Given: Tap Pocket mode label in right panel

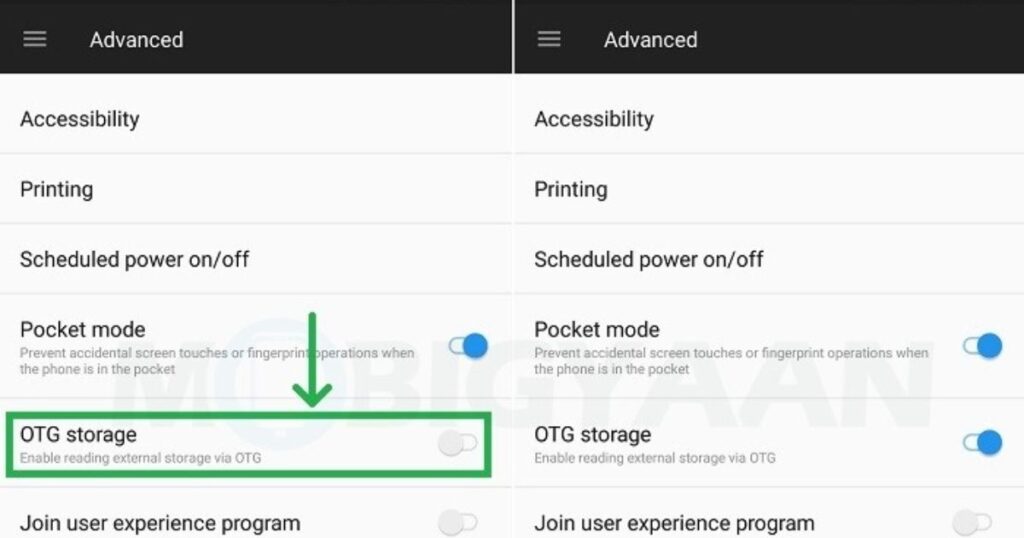Looking at the screenshot, I should (597, 329).
